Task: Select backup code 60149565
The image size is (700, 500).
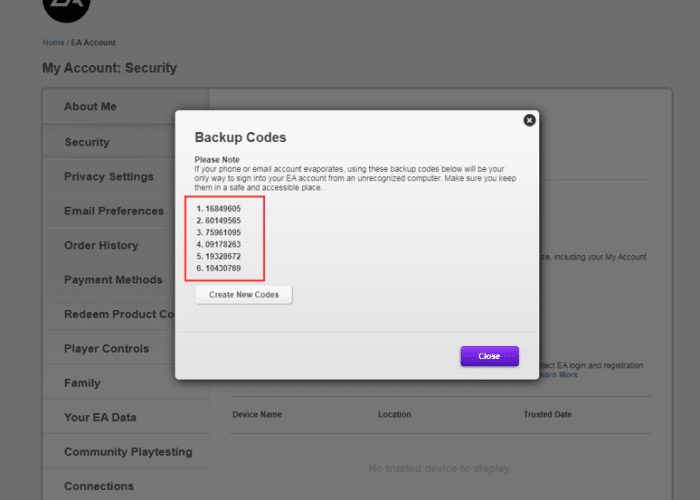Action: tap(223, 221)
